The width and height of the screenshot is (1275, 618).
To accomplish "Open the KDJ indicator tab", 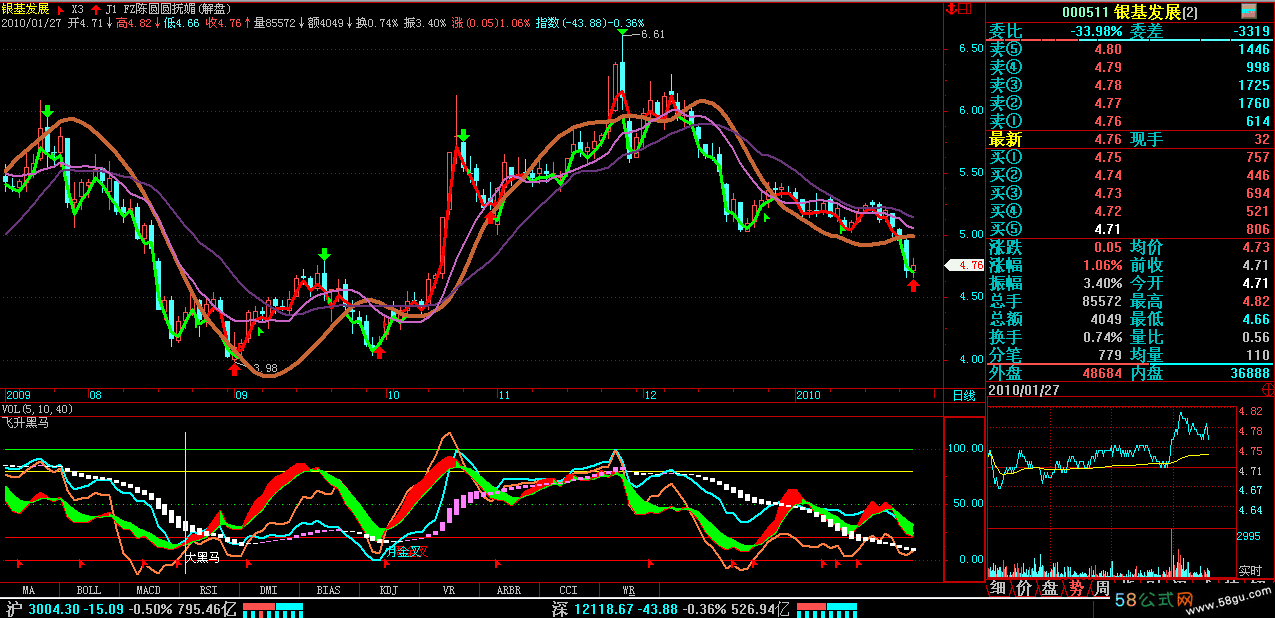I will point(388,590).
